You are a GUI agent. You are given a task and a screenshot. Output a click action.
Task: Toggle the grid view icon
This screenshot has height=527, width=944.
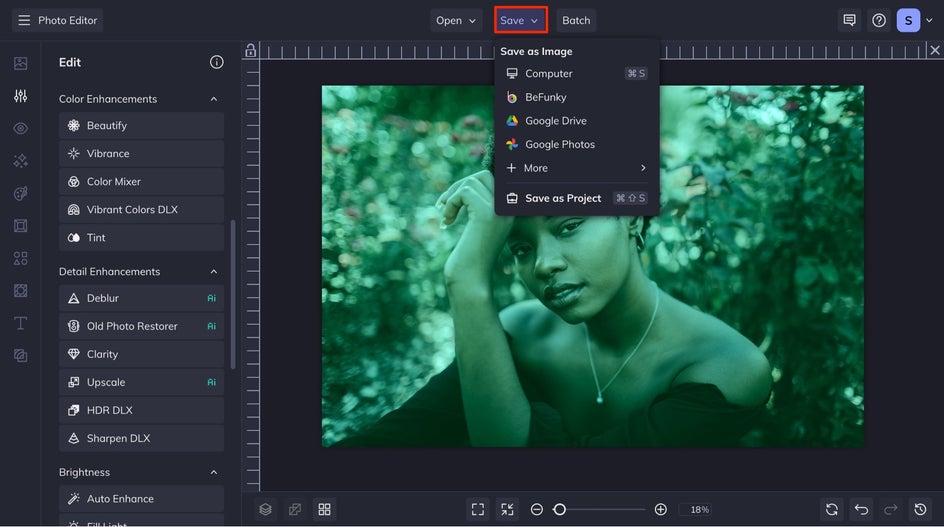[324, 509]
